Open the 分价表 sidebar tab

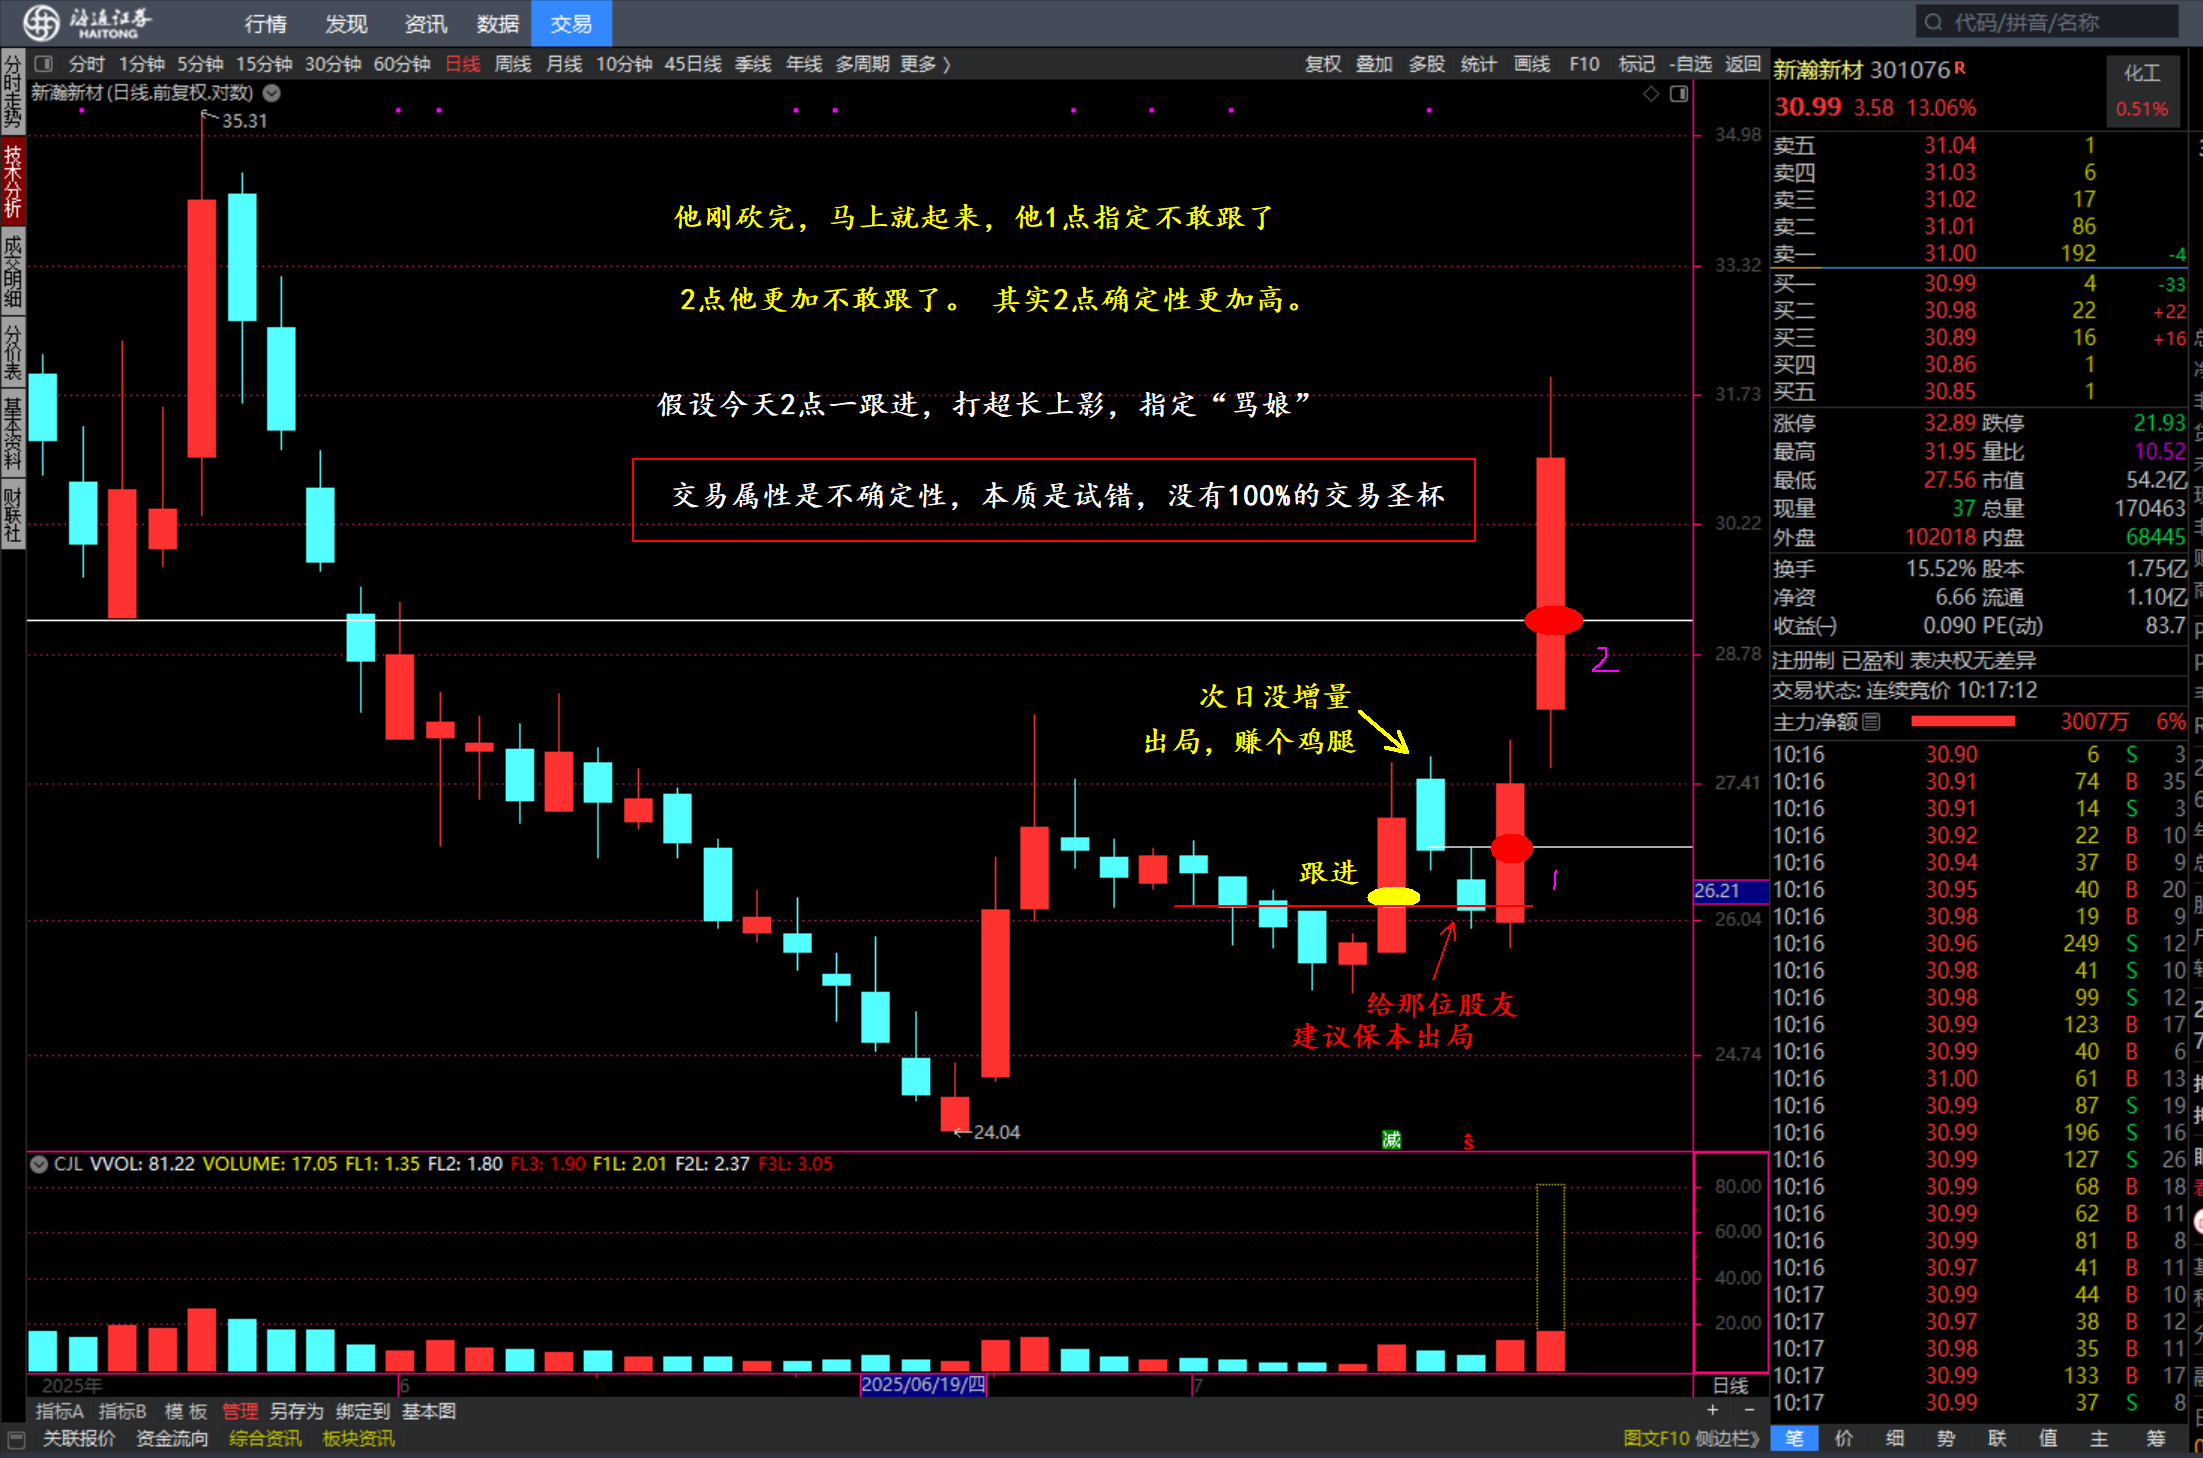[13, 352]
